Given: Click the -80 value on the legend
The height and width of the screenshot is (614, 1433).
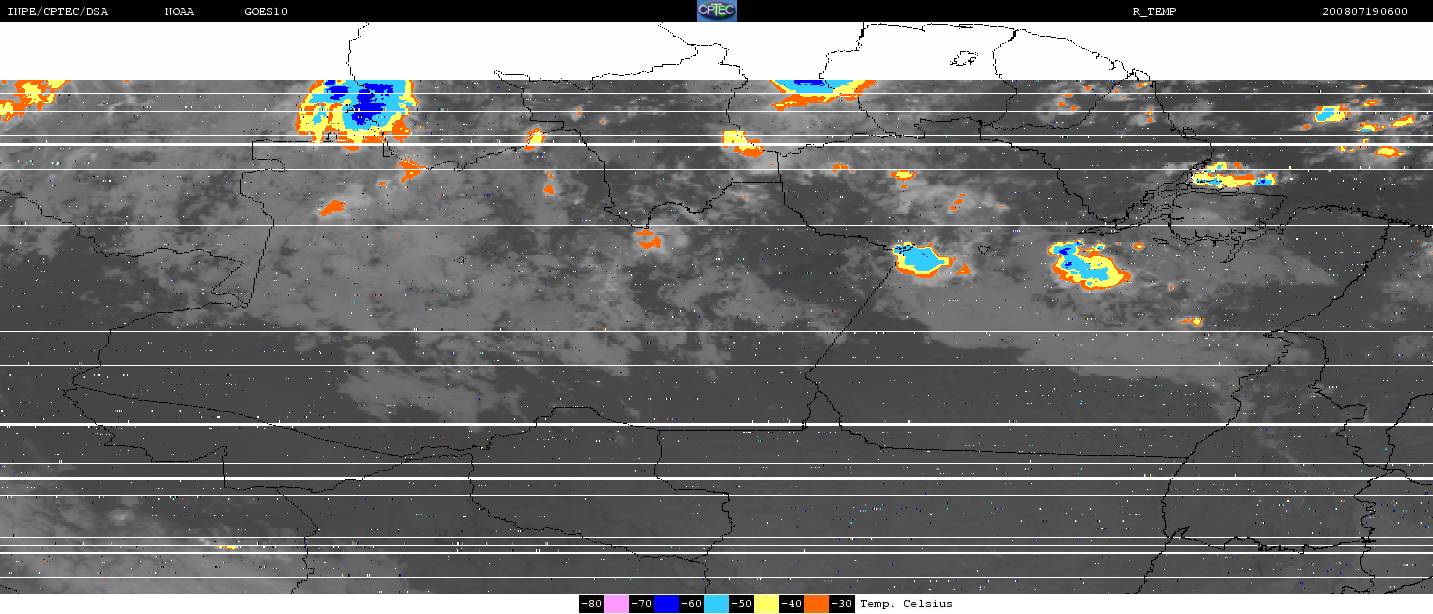Looking at the screenshot, I should coord(591,604).
